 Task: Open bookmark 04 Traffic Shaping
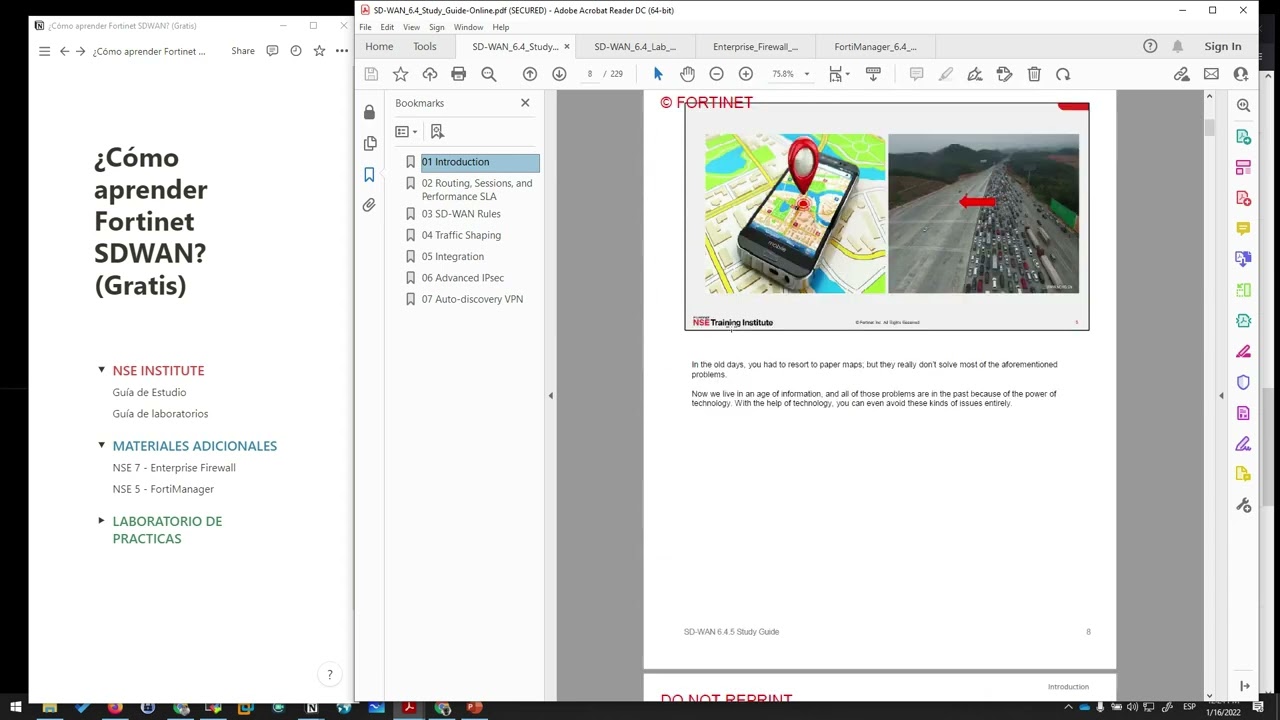pyautogui.click(x=461, y=235)
